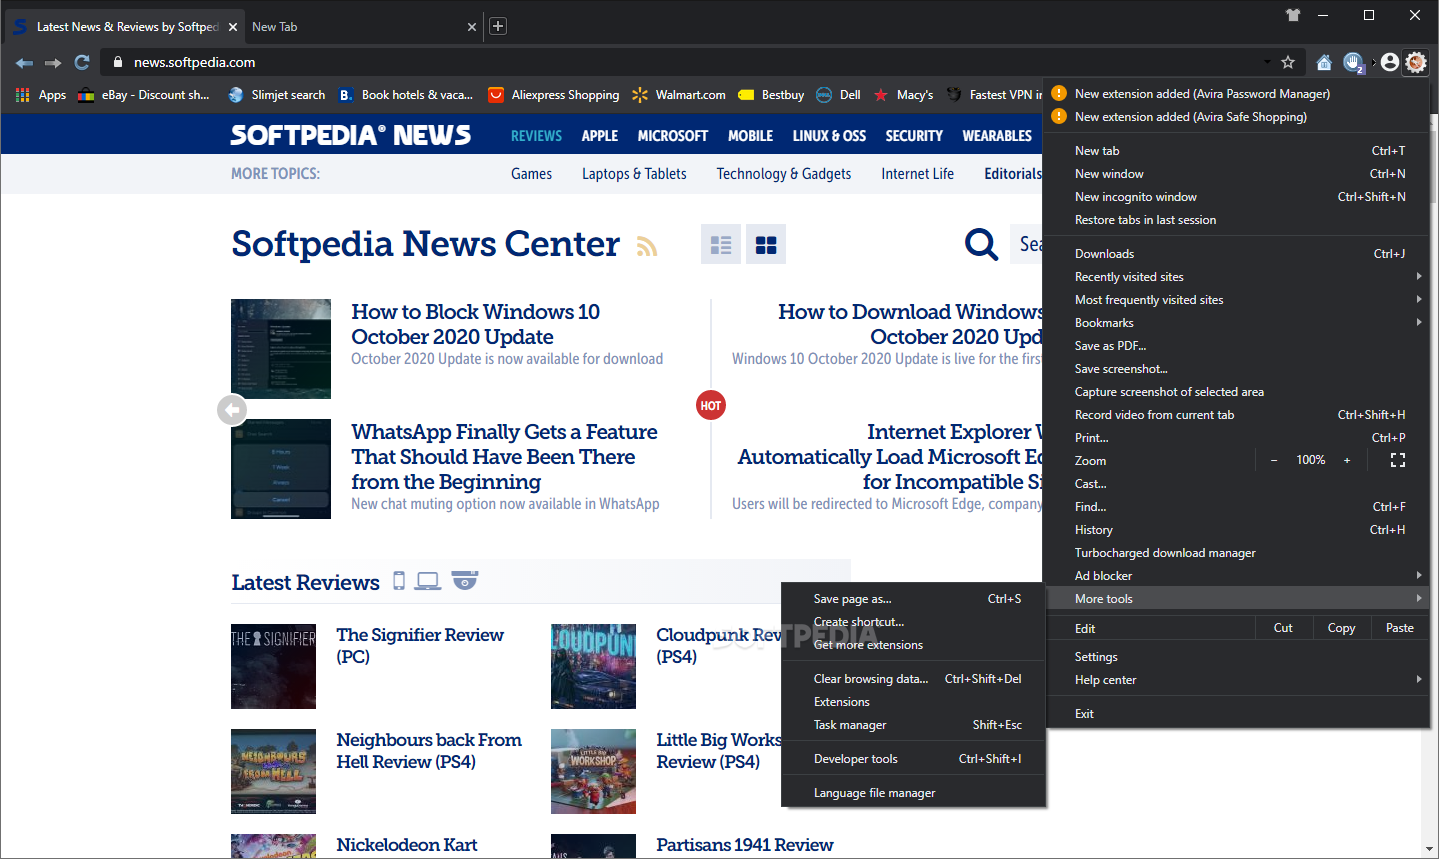Screen dimensions: 1439x859
Task: Open the address bar dropdown arrow
Action: click(1267, 62)
